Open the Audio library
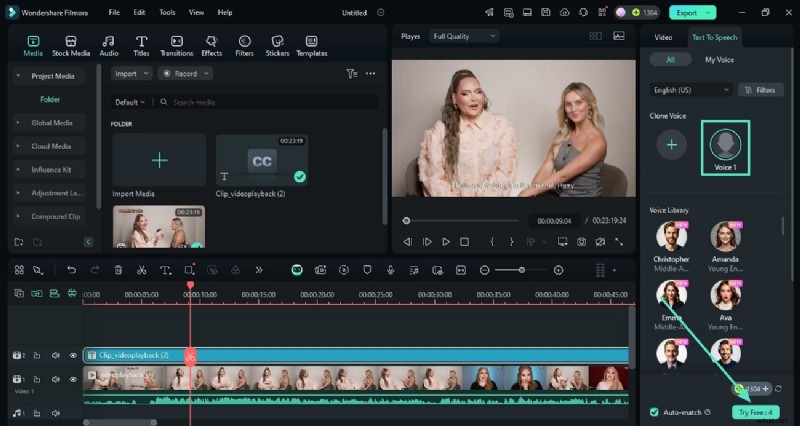This screenshot has width=800, height=426. pos(109,46)
